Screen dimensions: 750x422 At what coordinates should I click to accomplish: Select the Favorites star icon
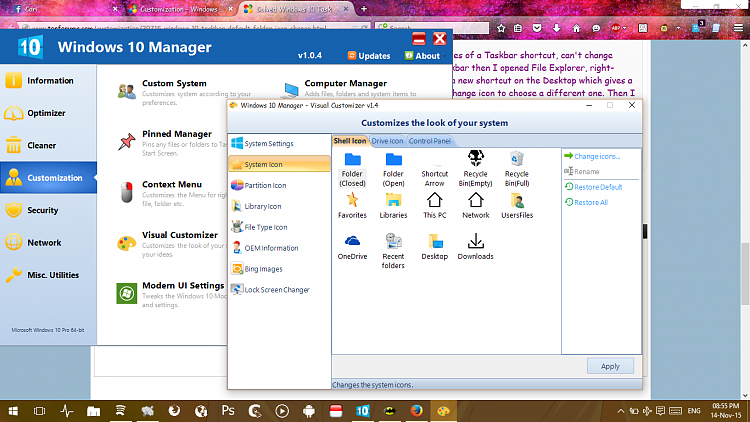coord(352,201)
